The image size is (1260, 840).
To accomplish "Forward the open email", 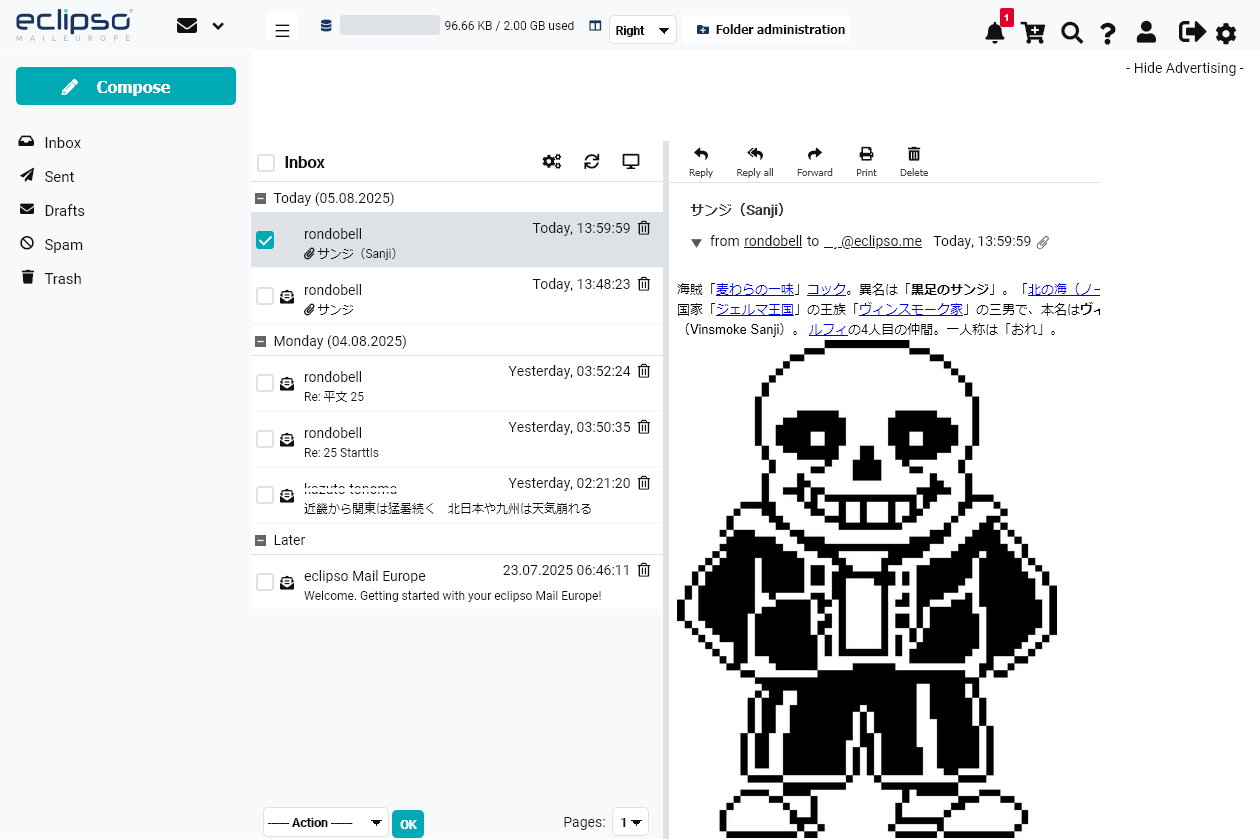I will (814, 162).
